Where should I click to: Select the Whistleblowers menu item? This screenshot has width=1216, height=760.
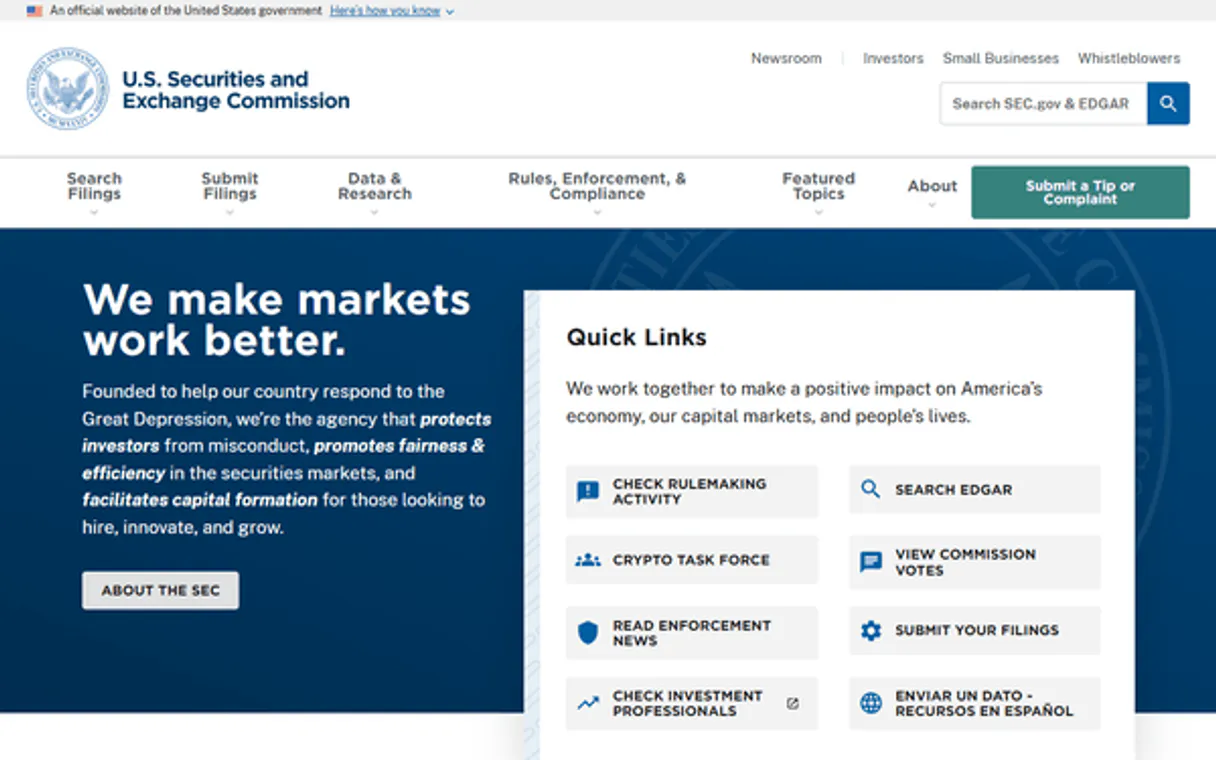click(x=1128, y=58)
